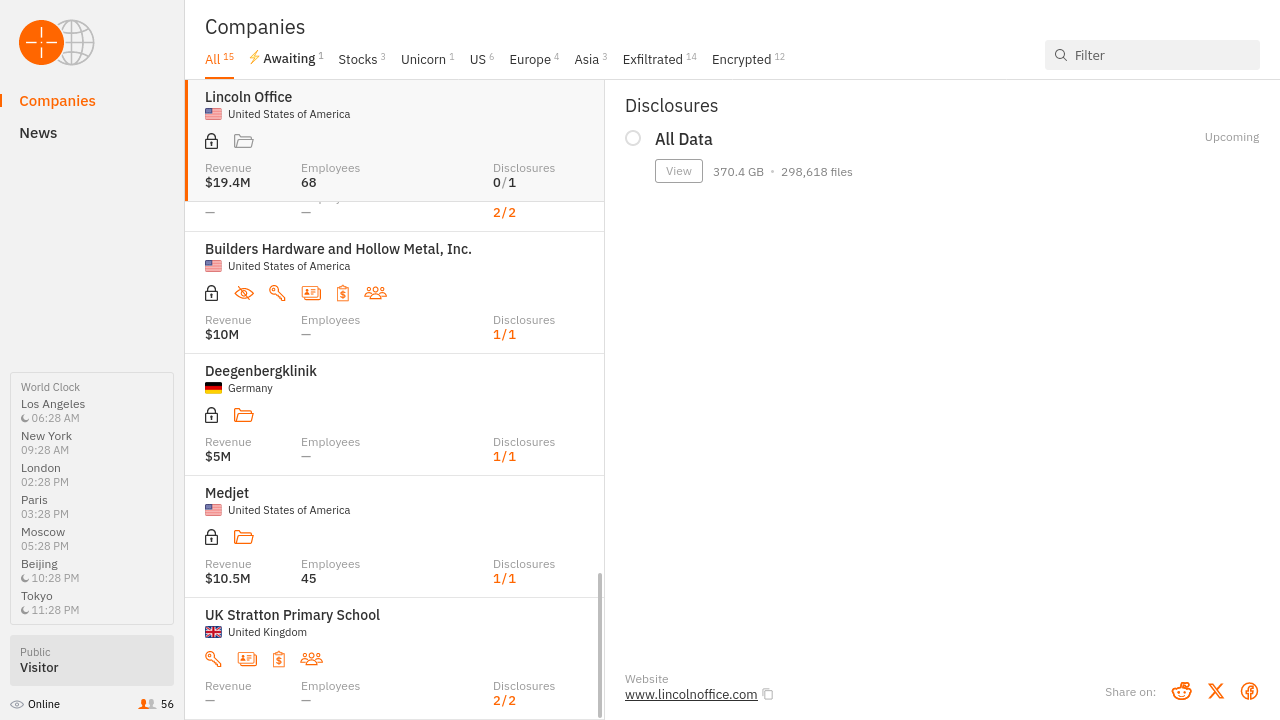Click Builders Hardware people group icon
This screenshot has height=720, width=1280.
[375, 293]
